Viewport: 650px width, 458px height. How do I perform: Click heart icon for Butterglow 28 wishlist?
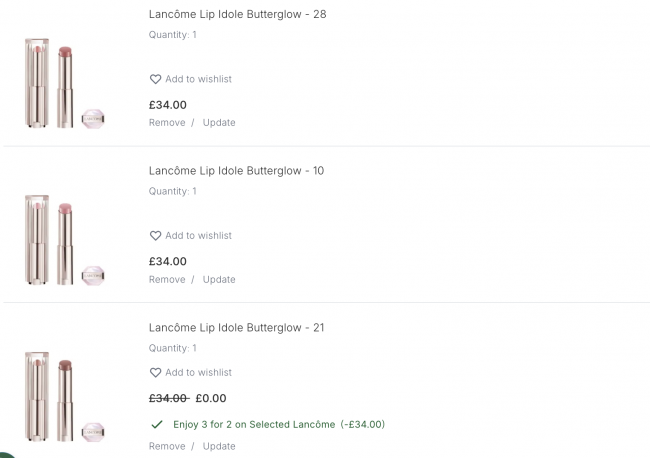coord(155,79)
